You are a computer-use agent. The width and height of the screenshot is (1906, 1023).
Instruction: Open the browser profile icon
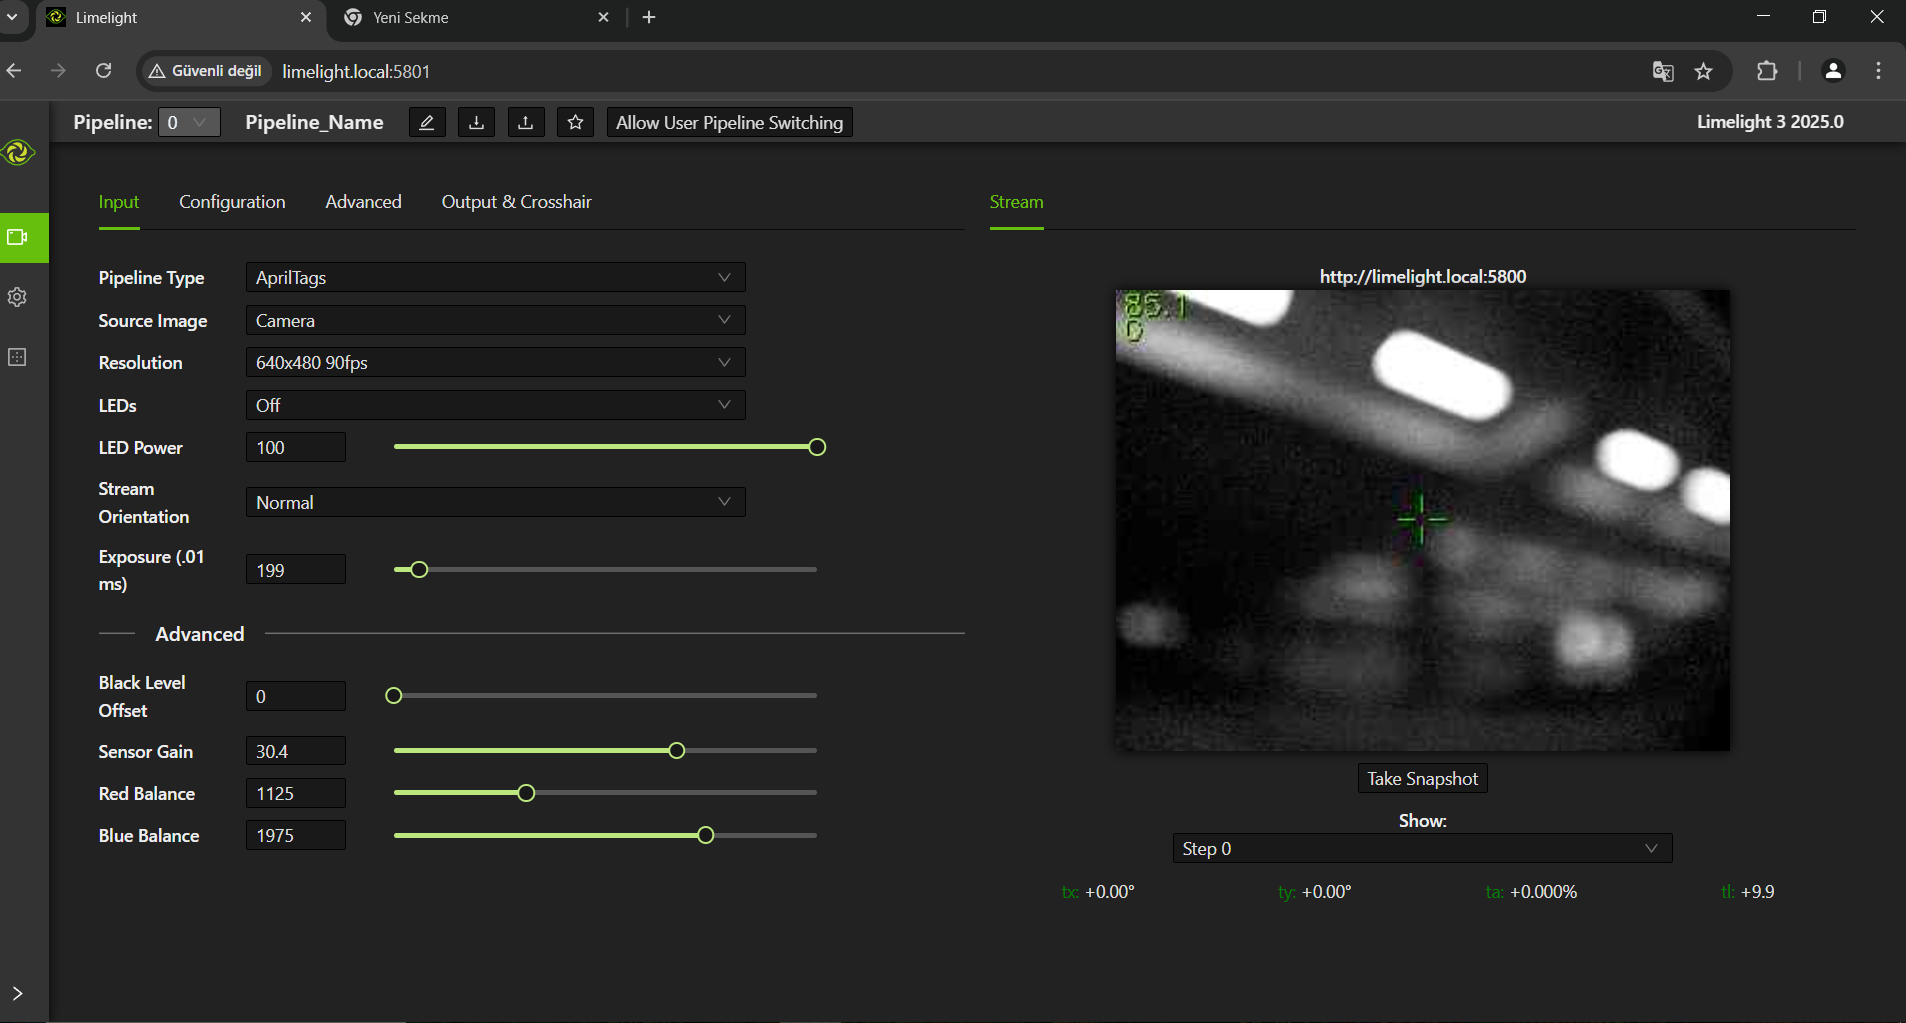(1833, 71)
